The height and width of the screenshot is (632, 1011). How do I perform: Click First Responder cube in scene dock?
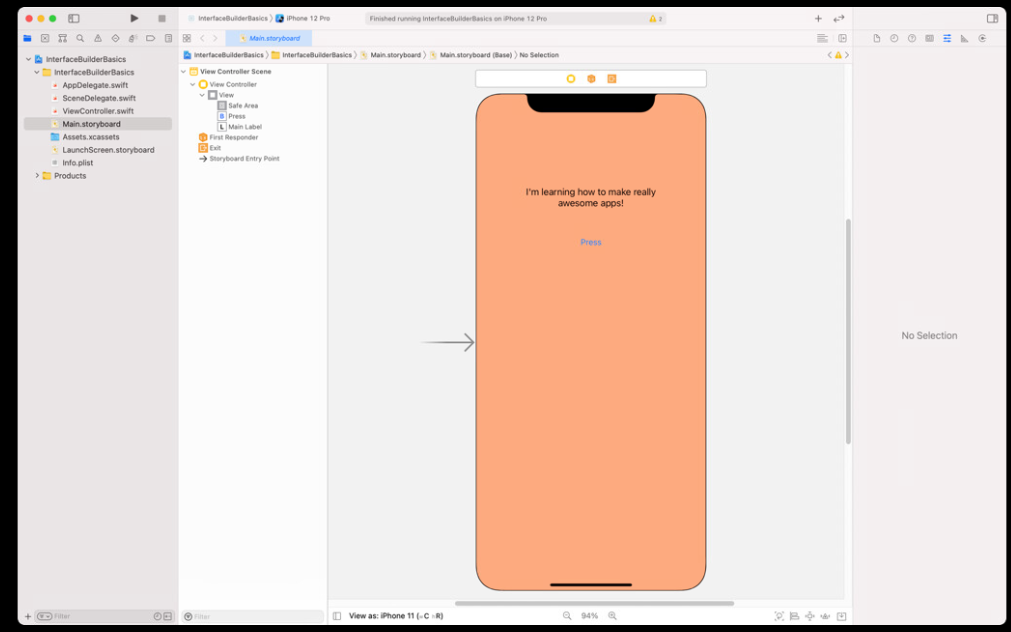[x=591, y=79]
